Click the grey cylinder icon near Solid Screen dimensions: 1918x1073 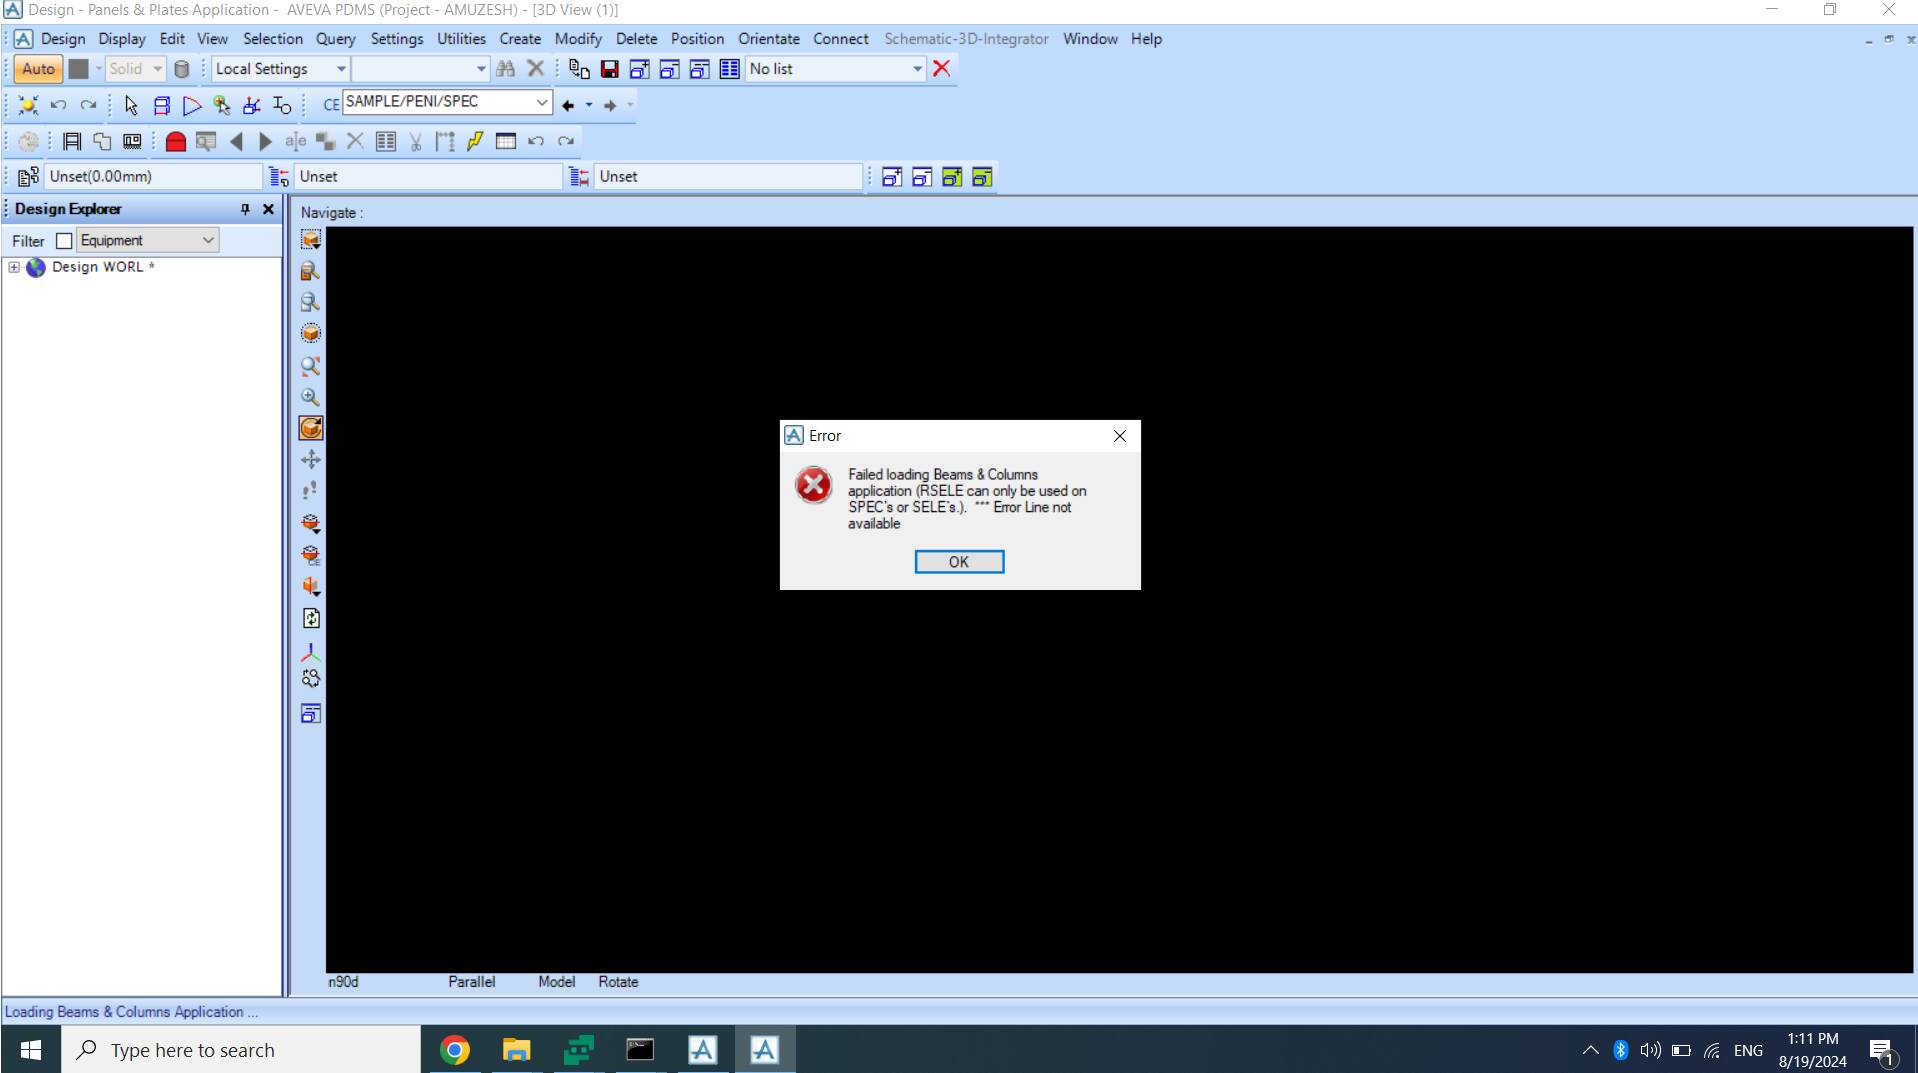(x=181, y=69)
